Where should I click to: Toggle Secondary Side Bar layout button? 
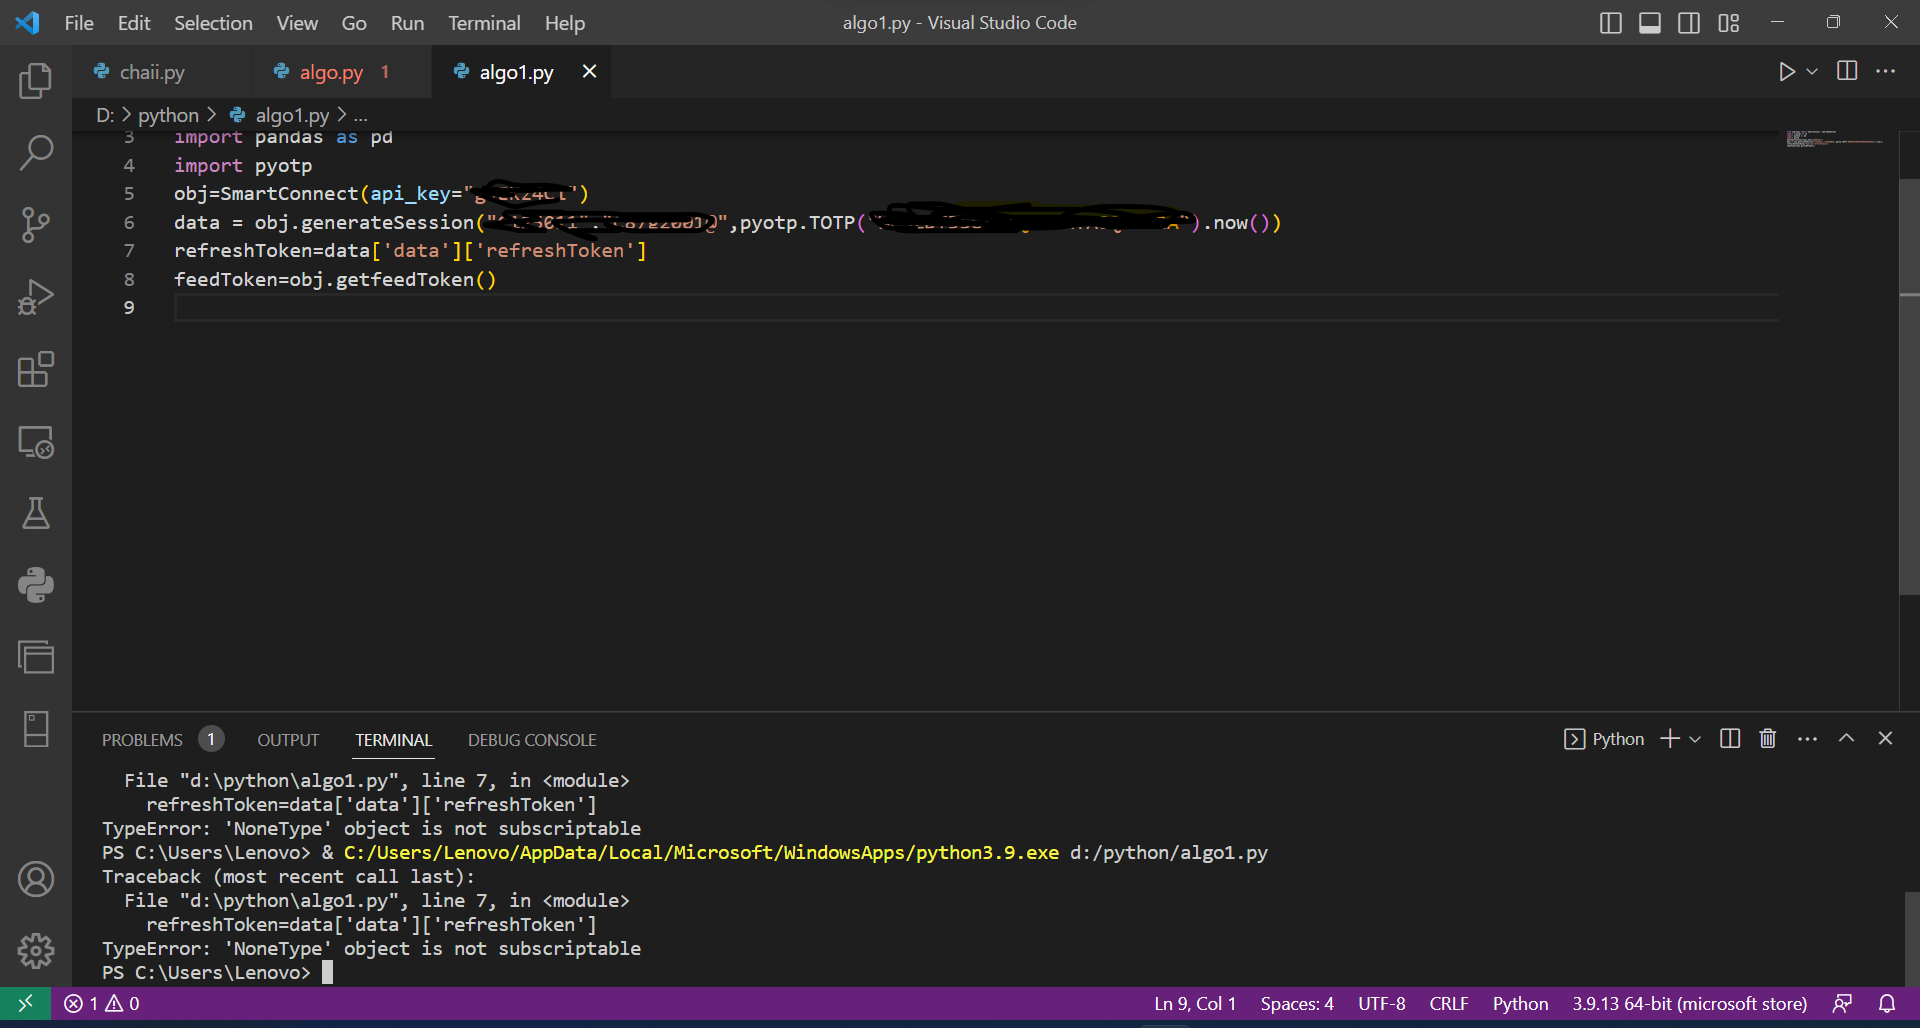point(1689,23)
